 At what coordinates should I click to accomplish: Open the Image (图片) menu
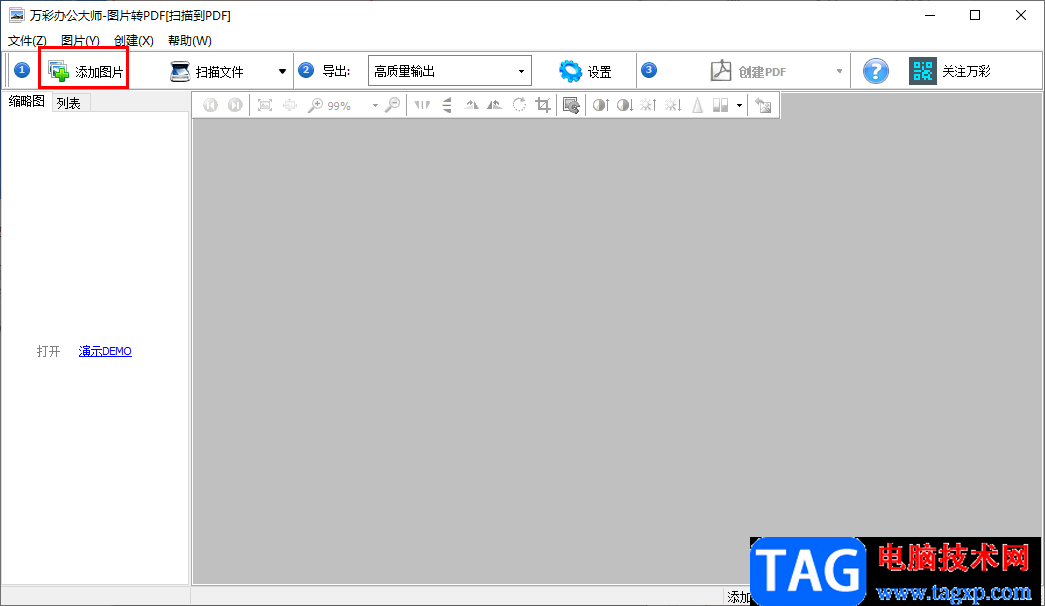[x=80, y=41]
